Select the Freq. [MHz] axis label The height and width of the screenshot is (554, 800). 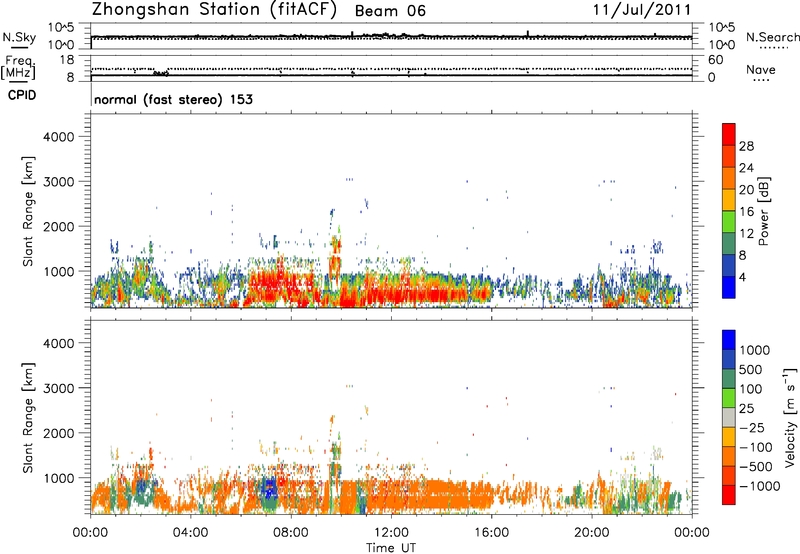pyautogui.click(x=19, y=68)
